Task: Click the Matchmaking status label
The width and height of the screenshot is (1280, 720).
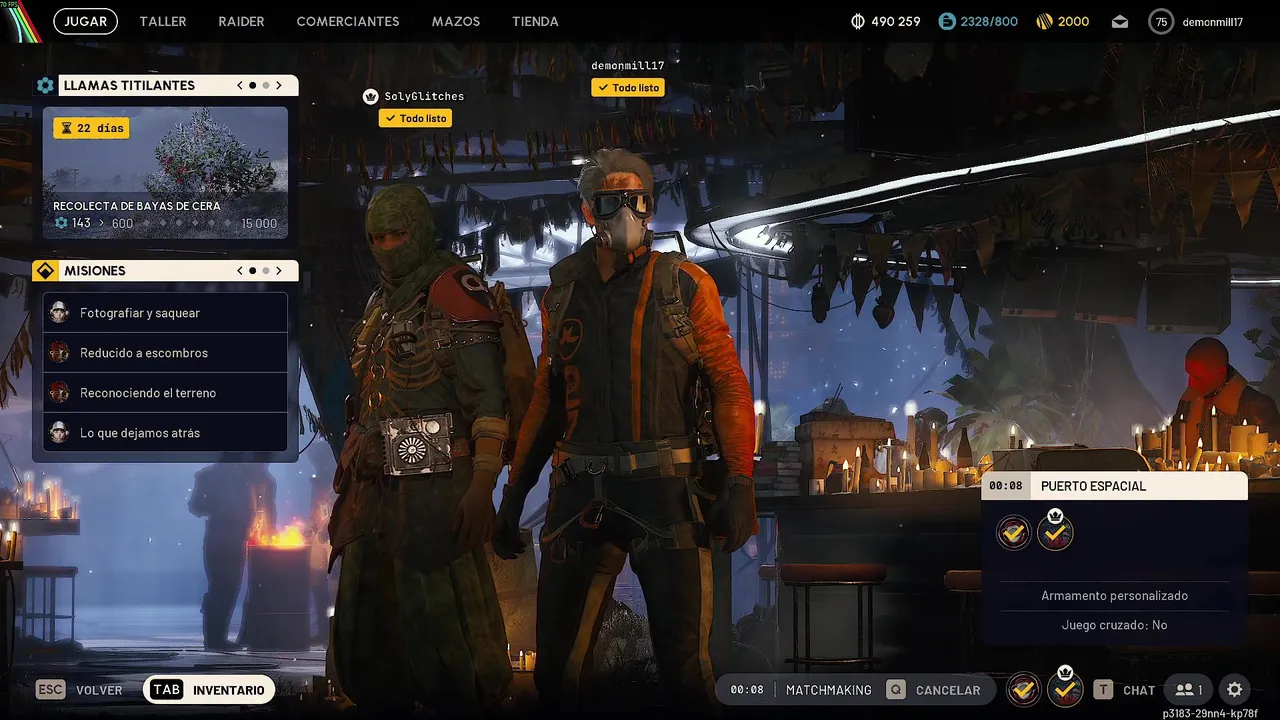Action: [829, 690]
